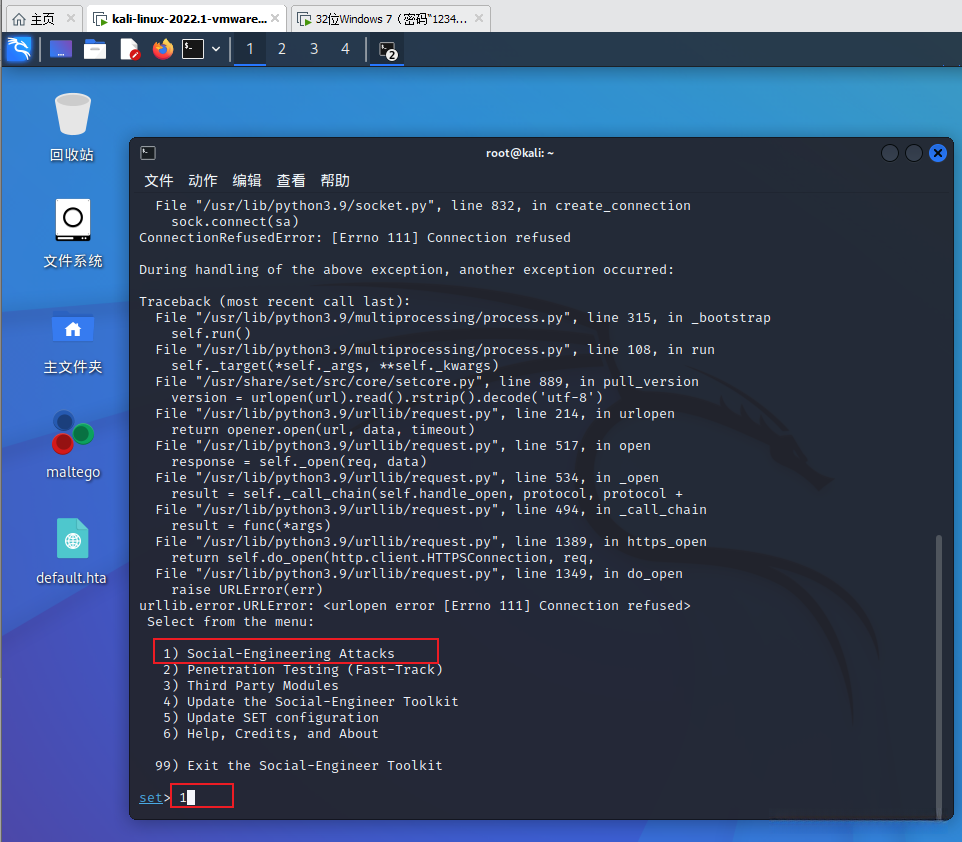The image size is (962, 842).
Task: Click '2) Penetration Testing (Fast-Track)' line
Action: [302, 670]
